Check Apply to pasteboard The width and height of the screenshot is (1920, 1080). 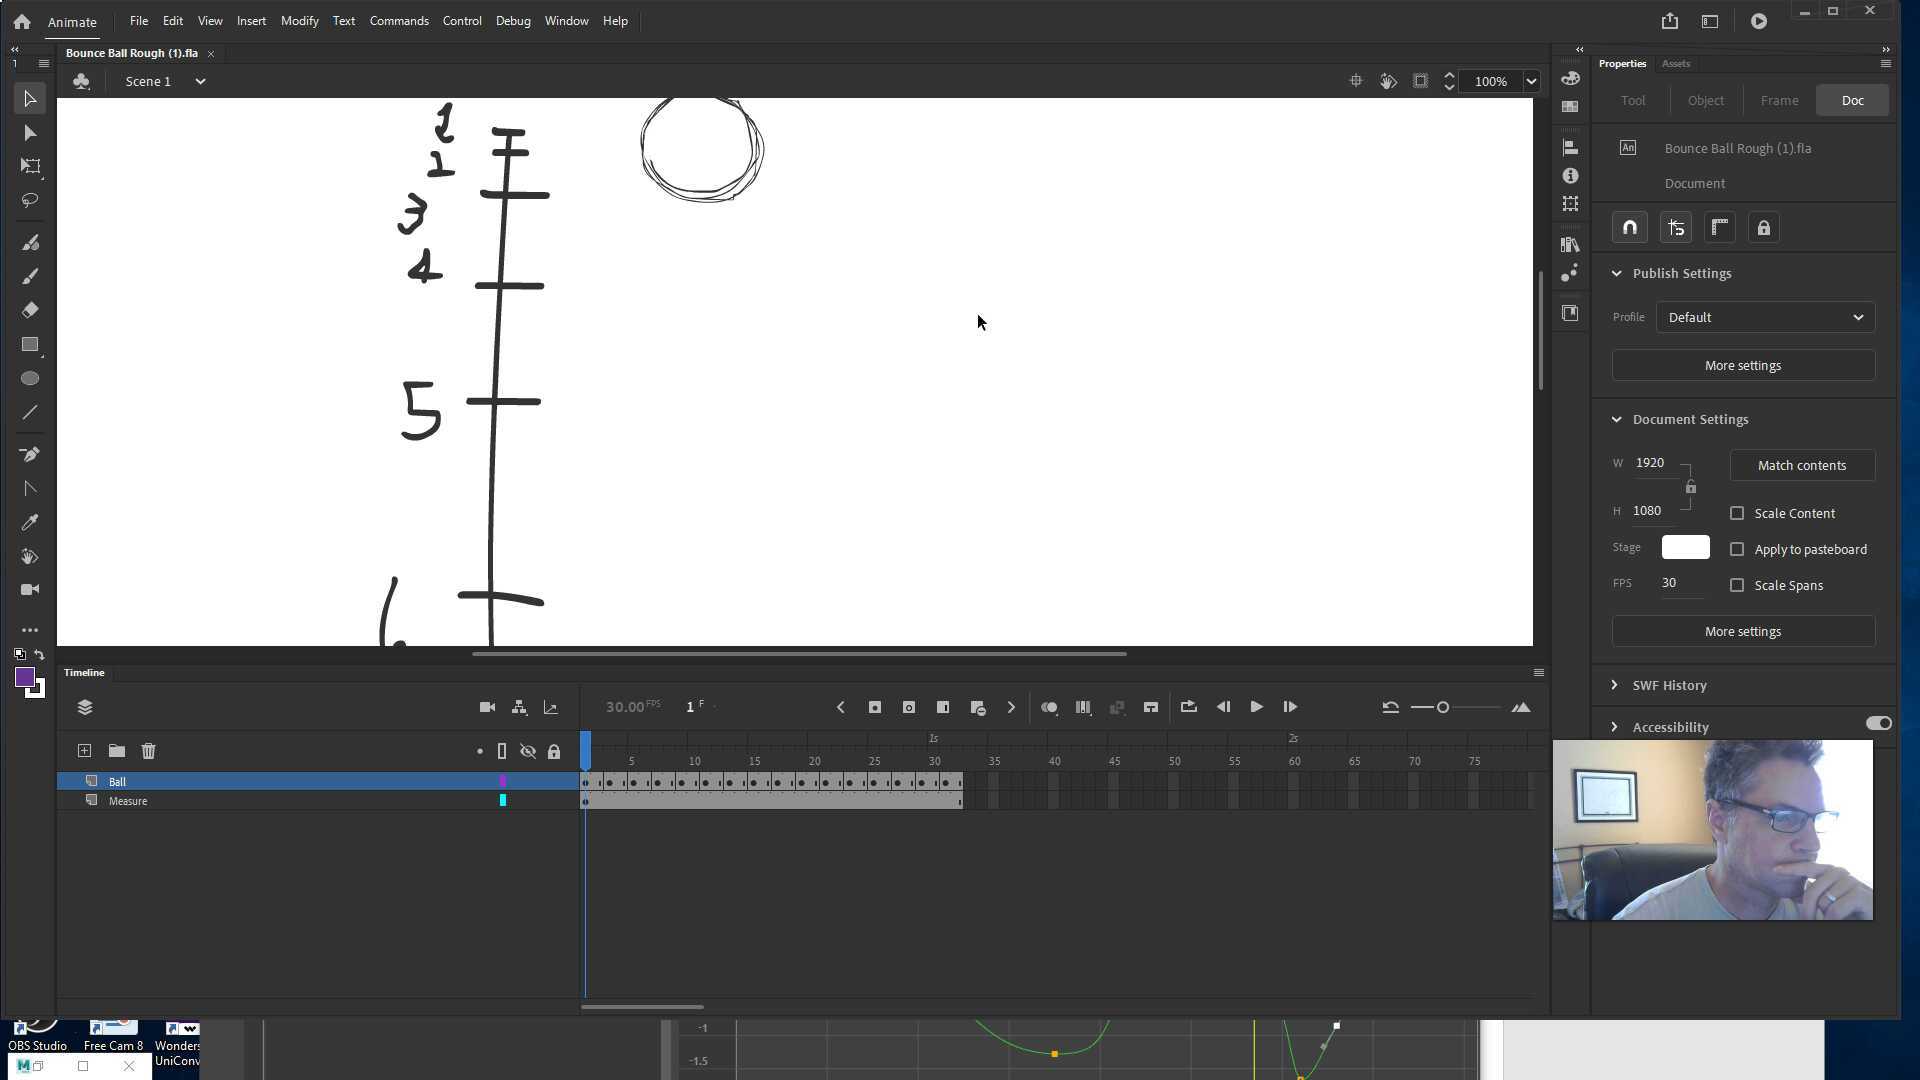[x=1737, y=549]
